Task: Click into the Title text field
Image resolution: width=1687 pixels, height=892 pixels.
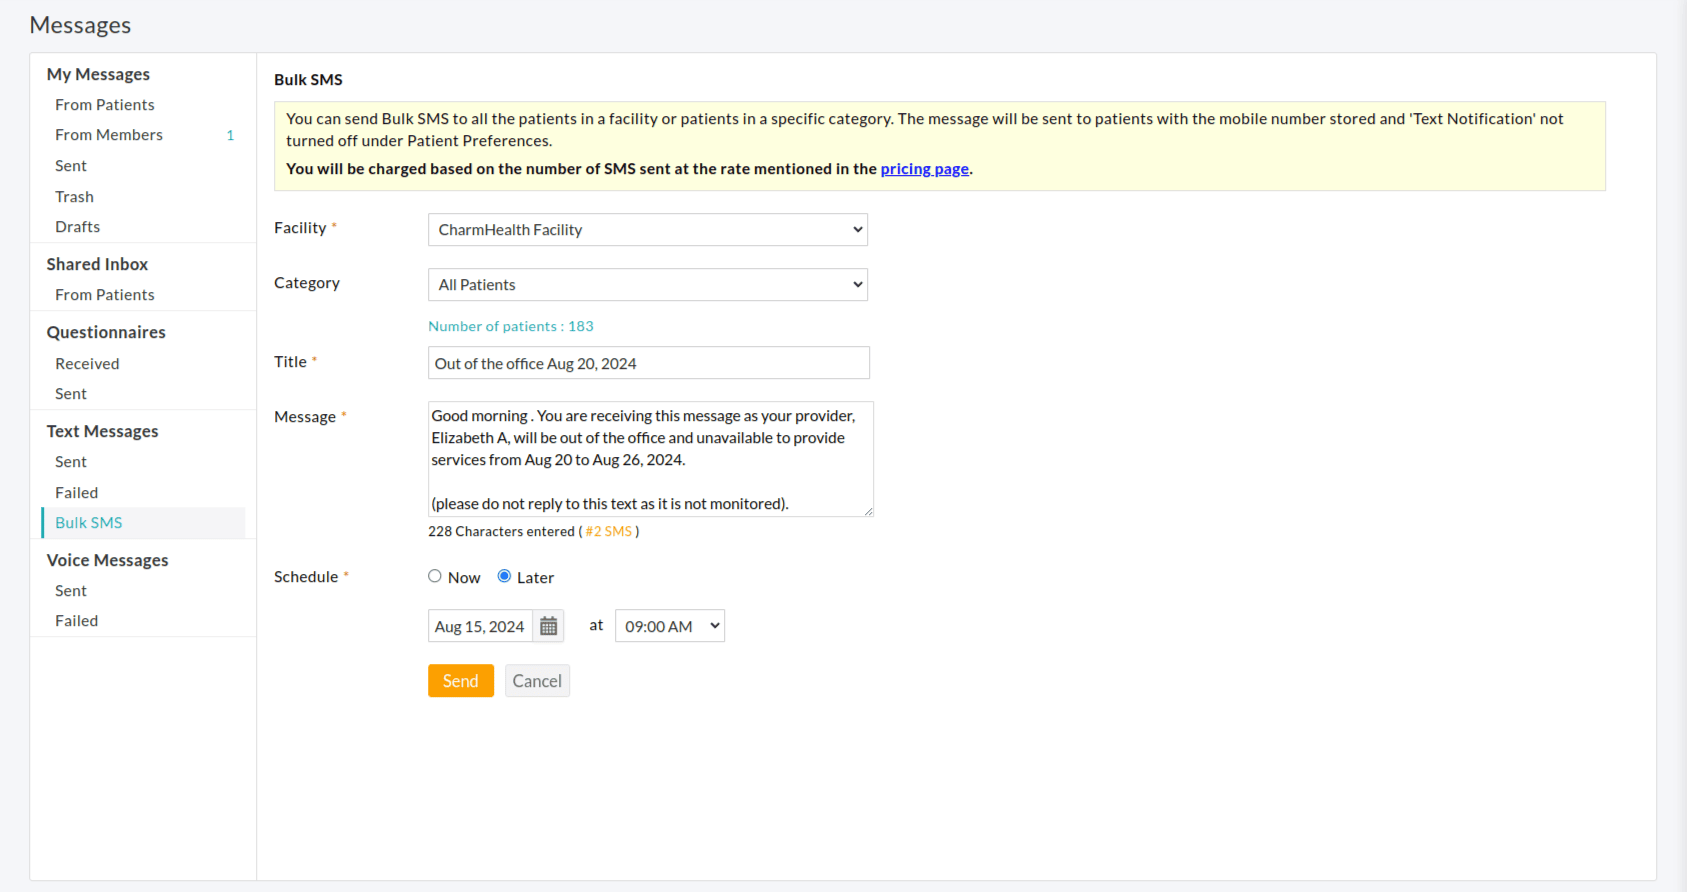Action: pyautogui.click(x=648, y=363)
